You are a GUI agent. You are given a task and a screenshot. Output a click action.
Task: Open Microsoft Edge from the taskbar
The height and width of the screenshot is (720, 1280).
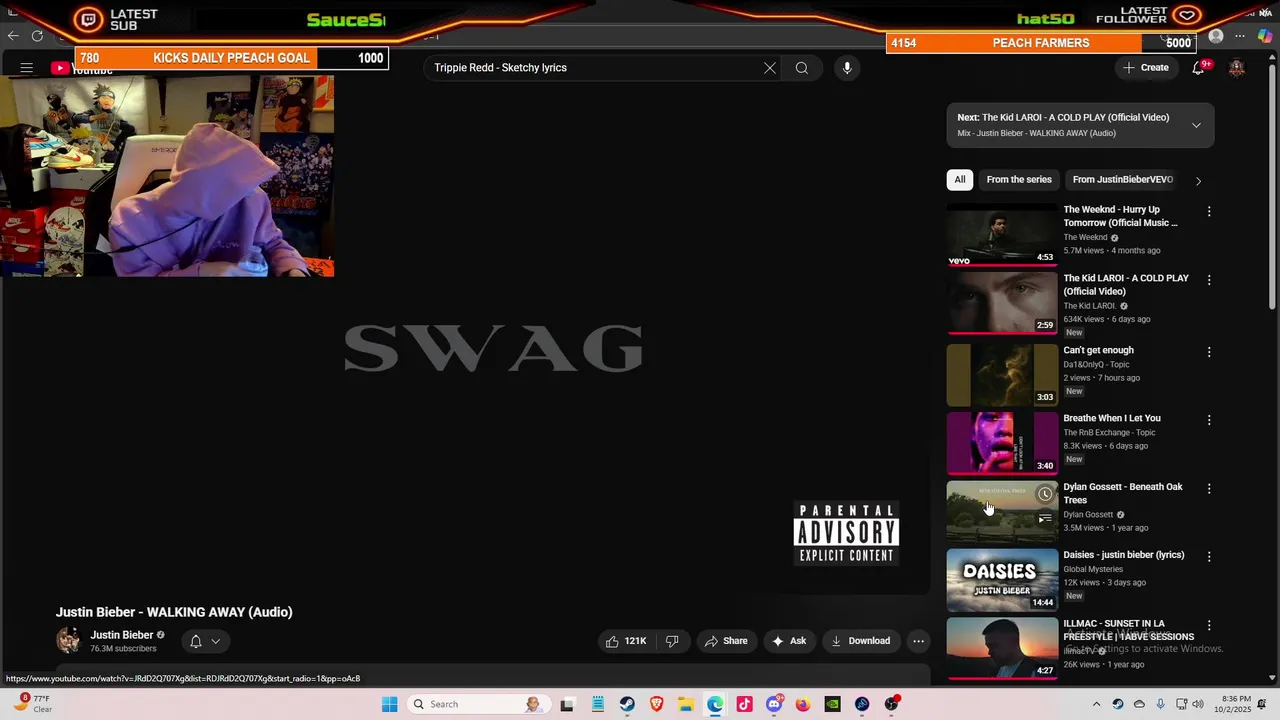point(715,704)
